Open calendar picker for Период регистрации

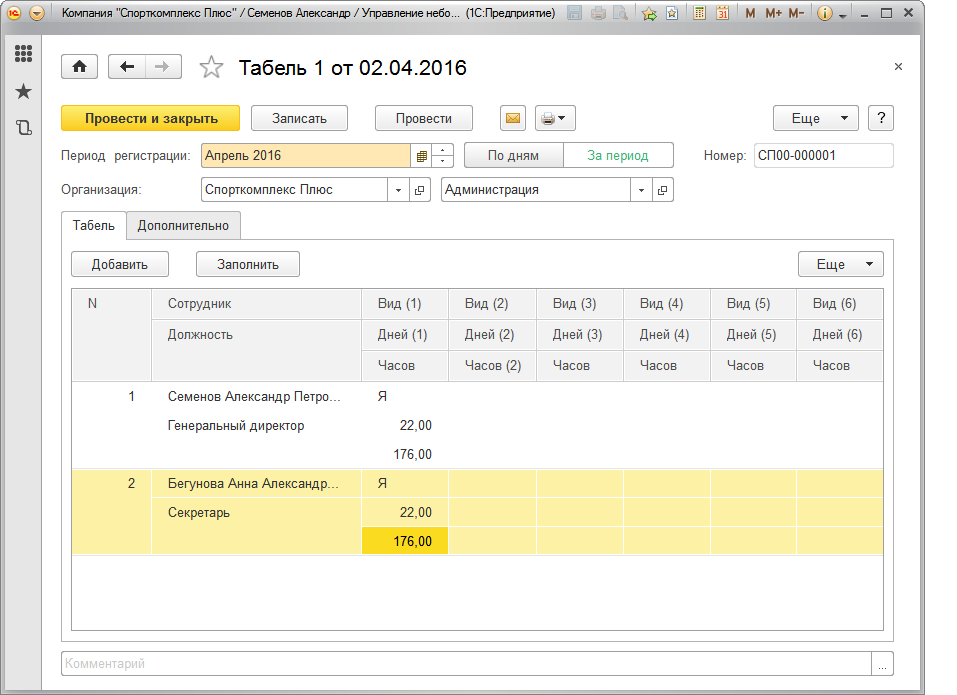click(x=421, y=156)
